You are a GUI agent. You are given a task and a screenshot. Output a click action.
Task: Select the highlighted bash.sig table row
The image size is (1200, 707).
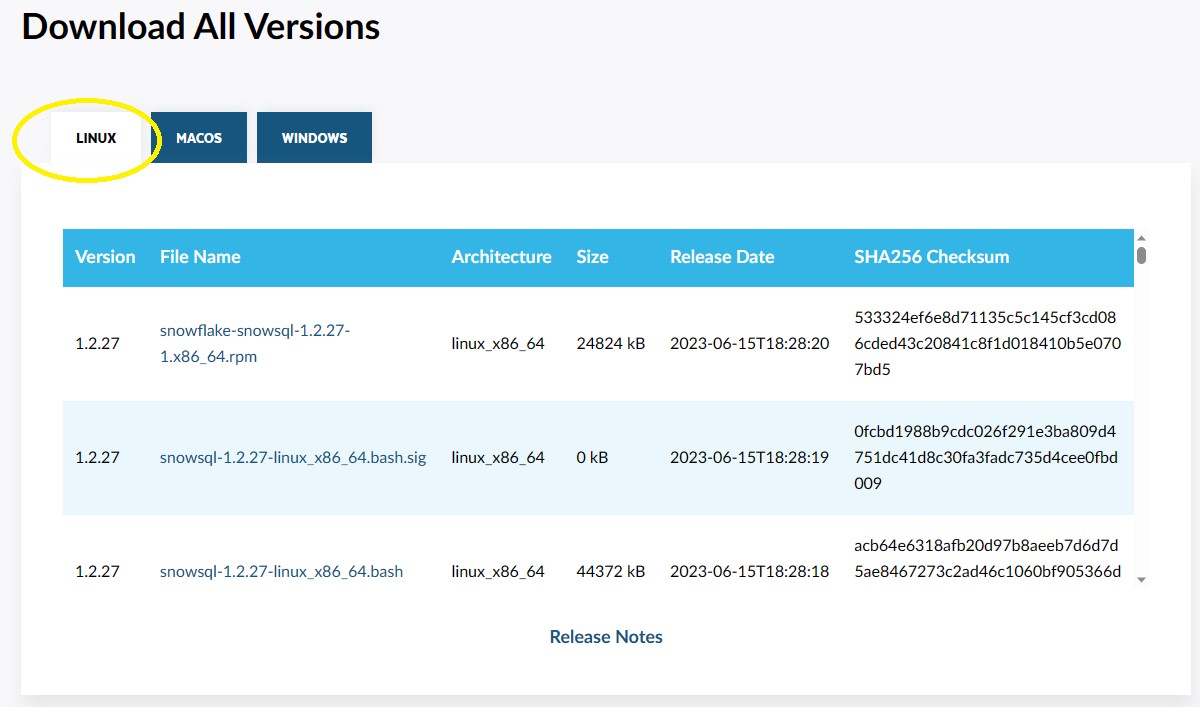[600, 456]
